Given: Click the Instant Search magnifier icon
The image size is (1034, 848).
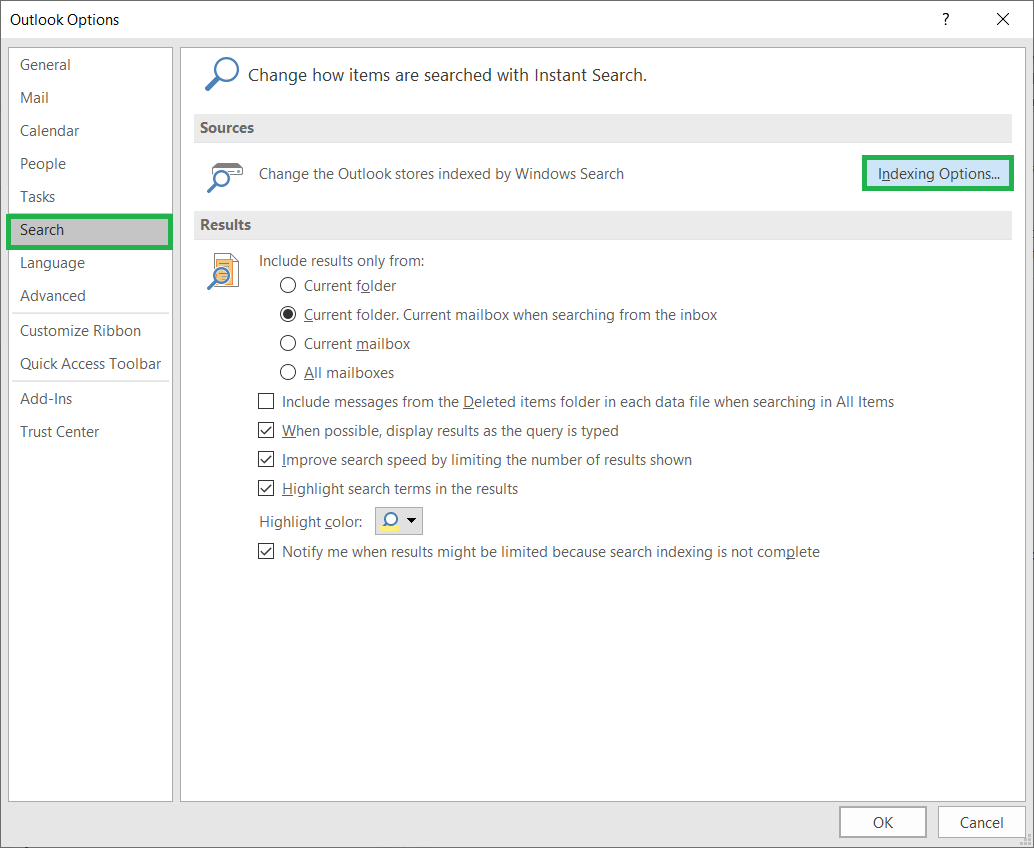Looking at the screenshot, I should point(222,74).
